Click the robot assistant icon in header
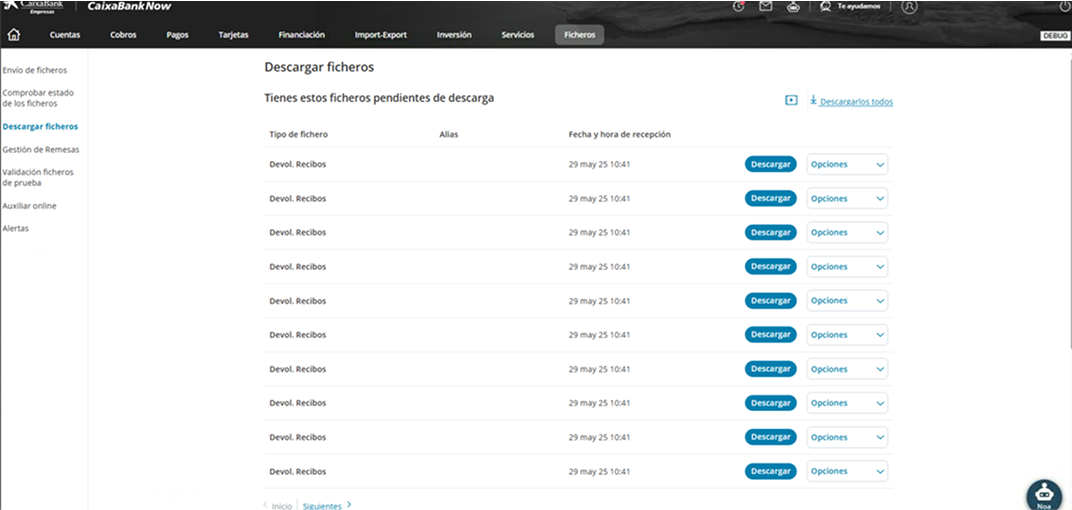1072x510 pixels. tap(794, 6)
